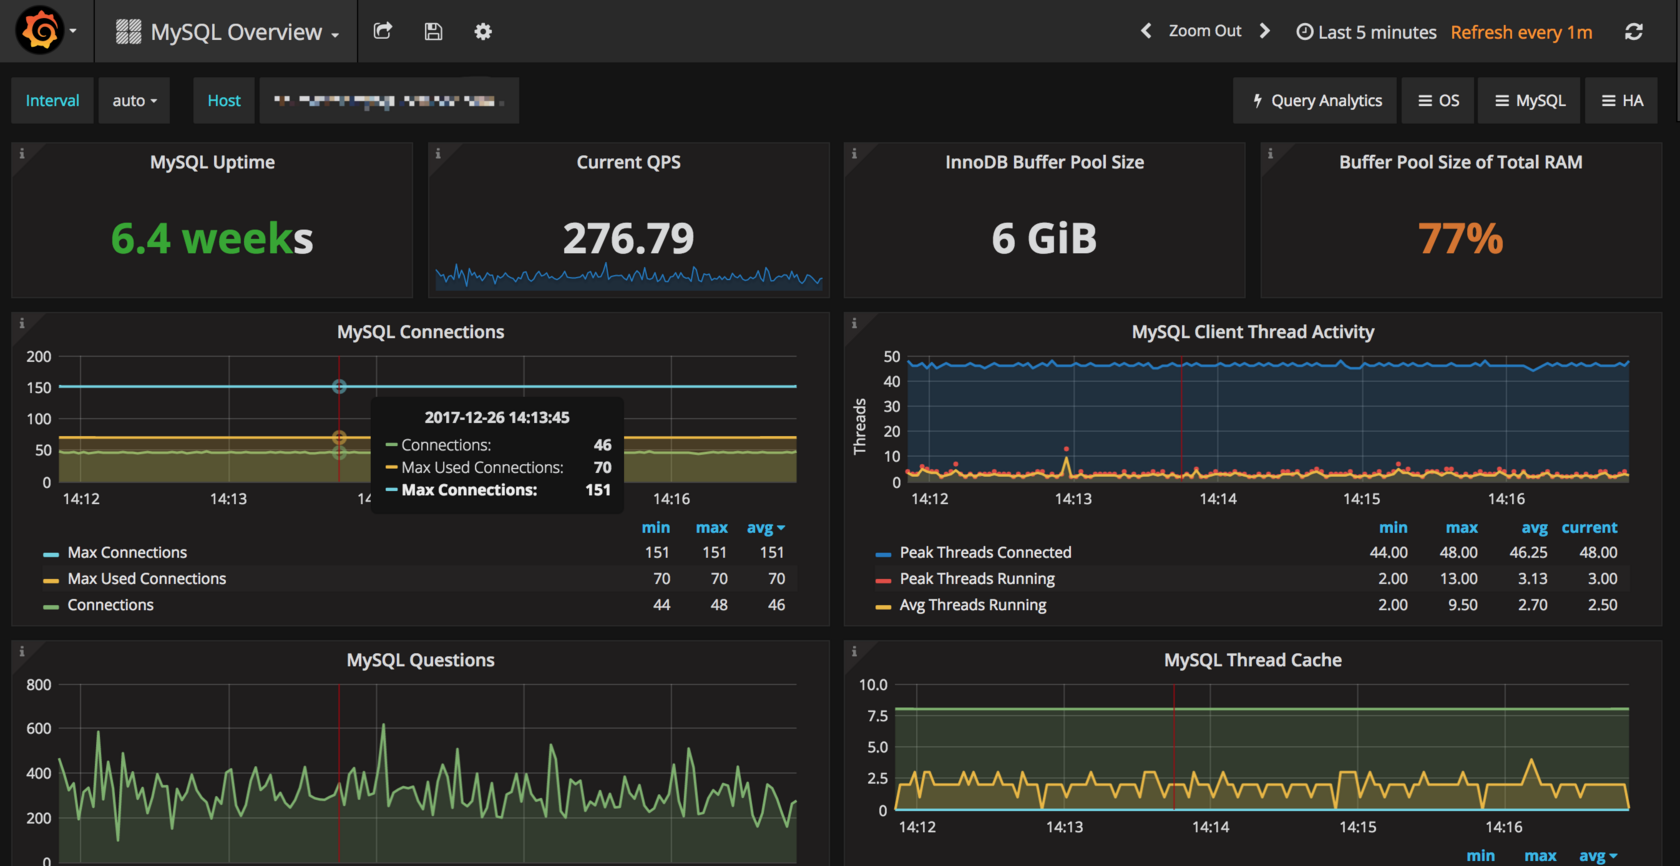The image size is (1680, 866).
Task: Open the Last 5 minutes time picker
Action: (1366, 32)
